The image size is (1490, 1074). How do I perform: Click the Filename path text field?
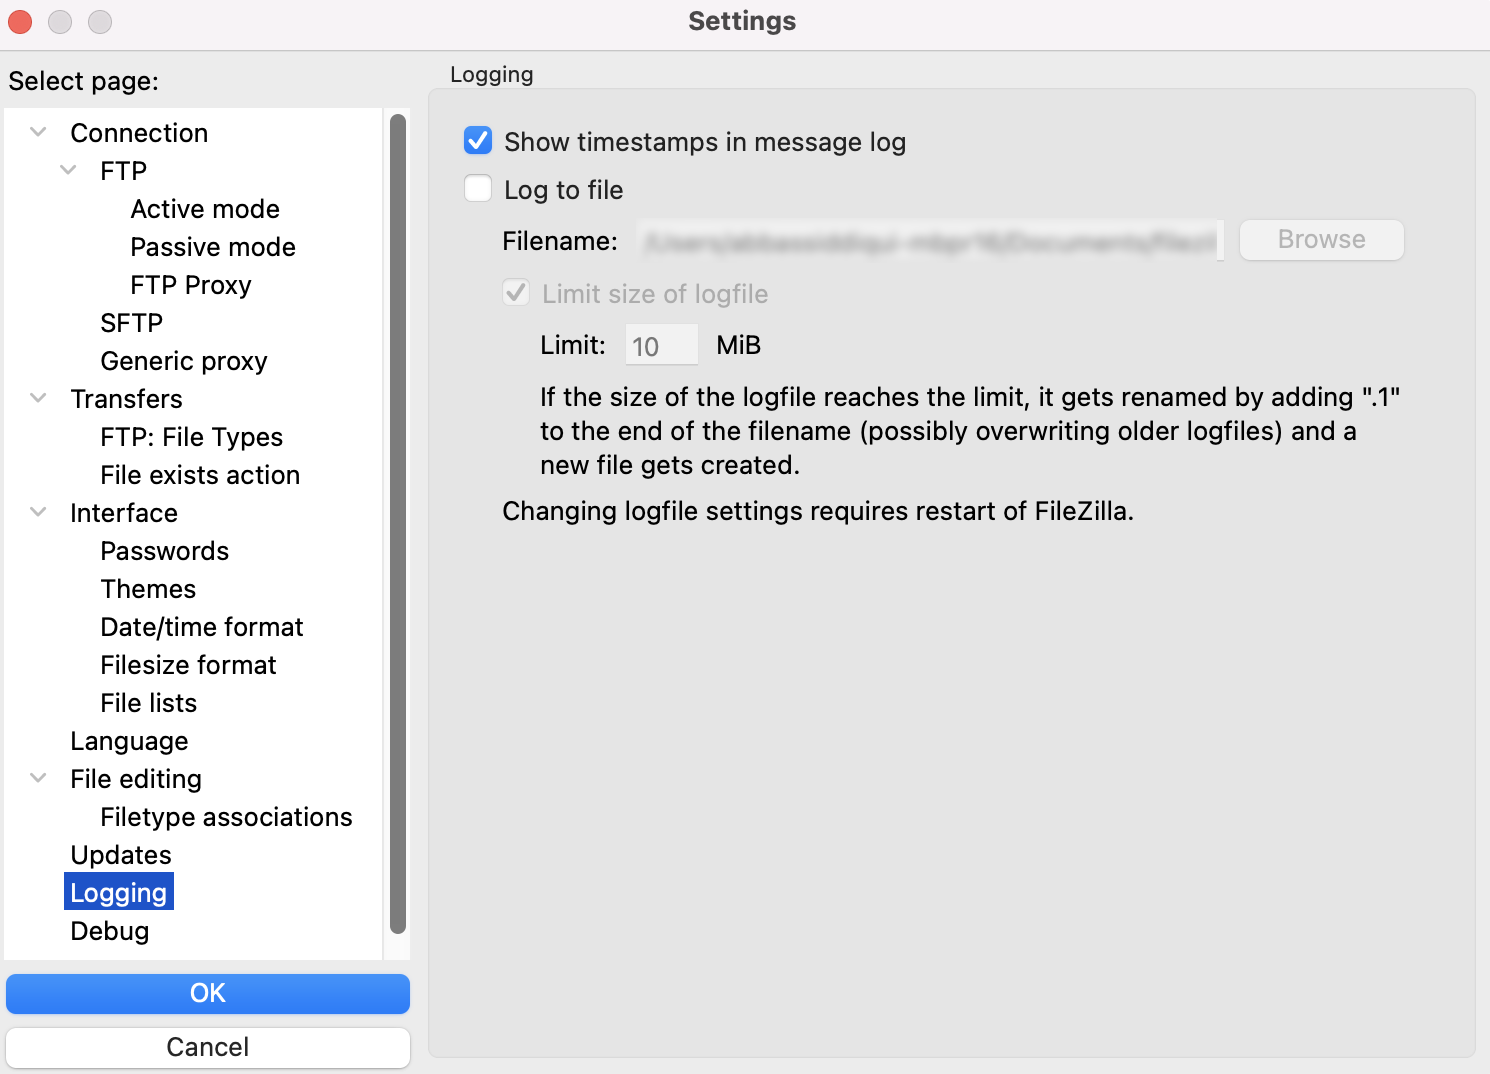coord(930,241)
